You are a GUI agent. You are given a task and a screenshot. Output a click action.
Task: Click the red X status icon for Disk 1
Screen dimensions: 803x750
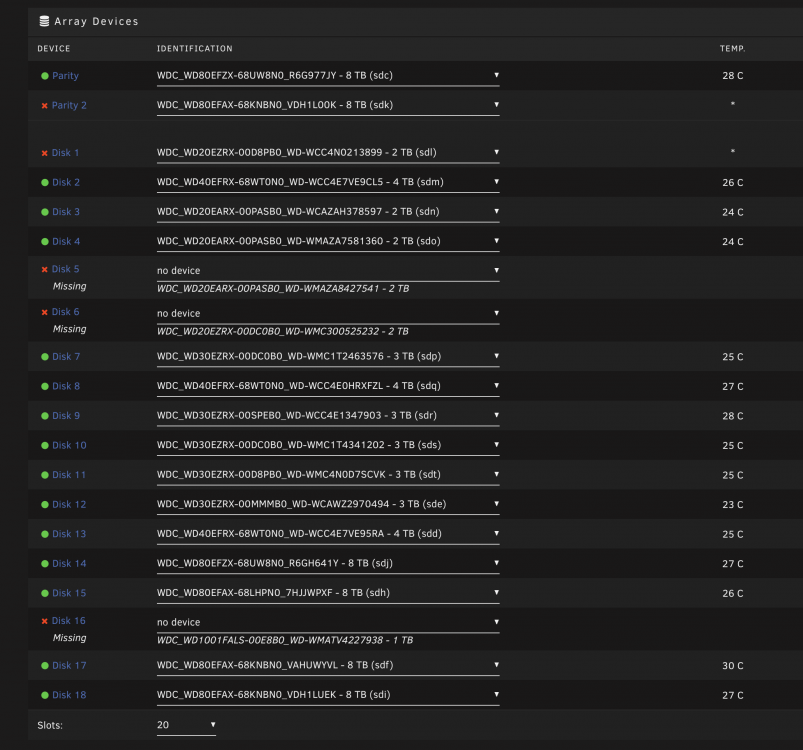tap(45, 153)
